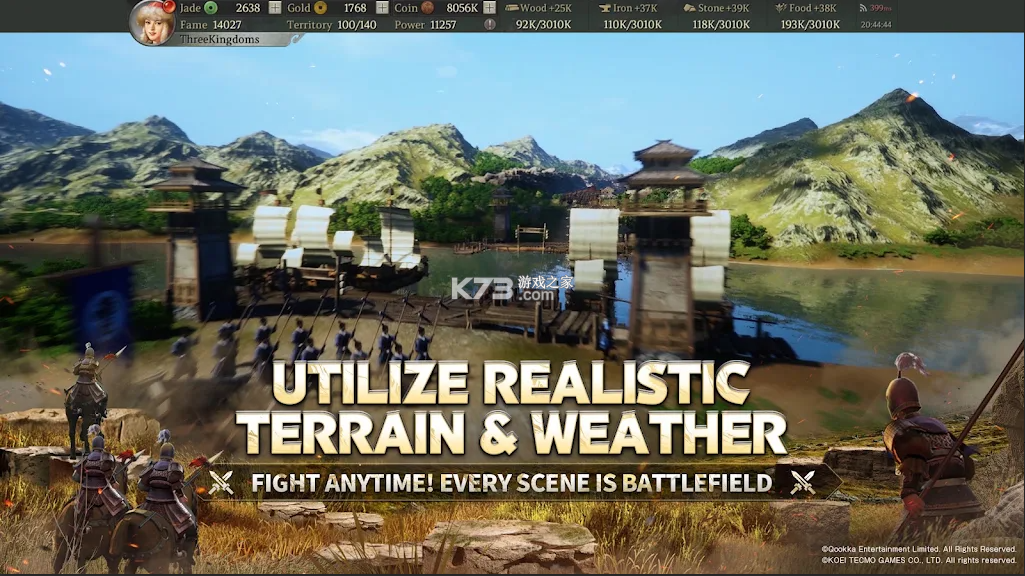Click the 399ms latency readout
1025x576 pixels.
[881, 8]
